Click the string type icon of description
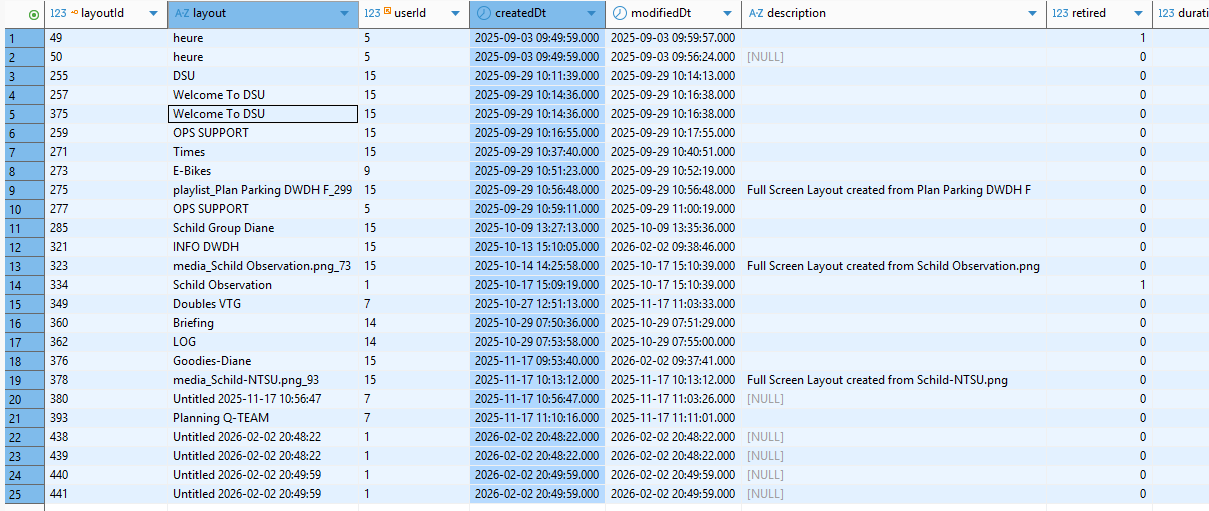Screen dimensions: 1209x511 [756, 14]
